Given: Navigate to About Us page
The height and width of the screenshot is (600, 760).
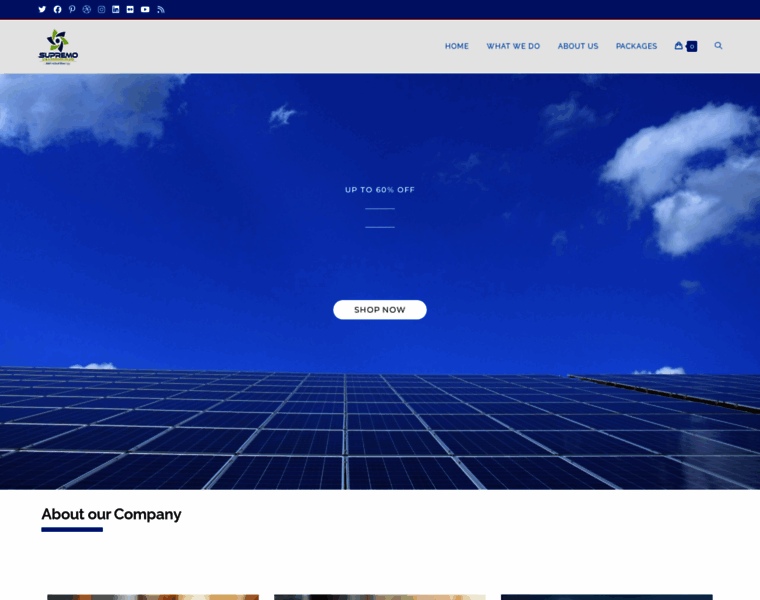Looking at the screenshot, I should [578, 46].
